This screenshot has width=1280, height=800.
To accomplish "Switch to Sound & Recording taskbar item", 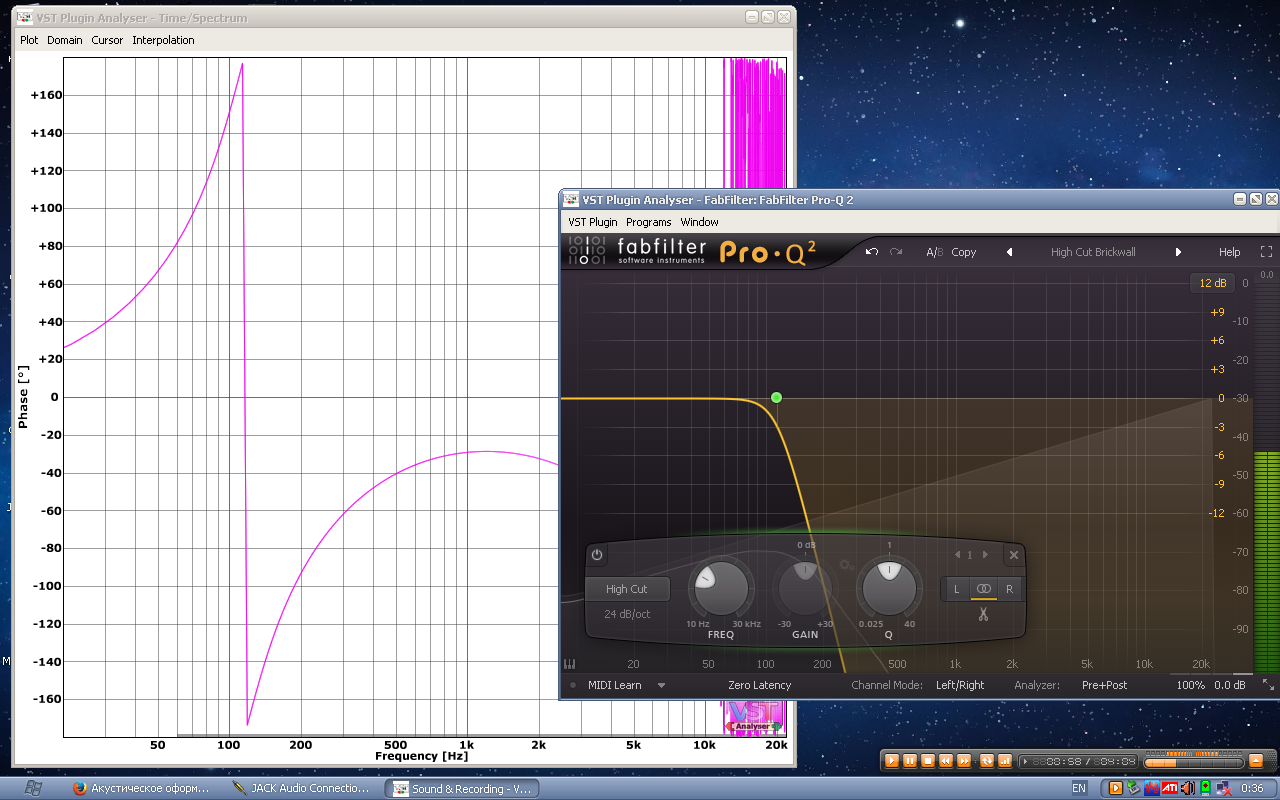I will click(462, 788).
